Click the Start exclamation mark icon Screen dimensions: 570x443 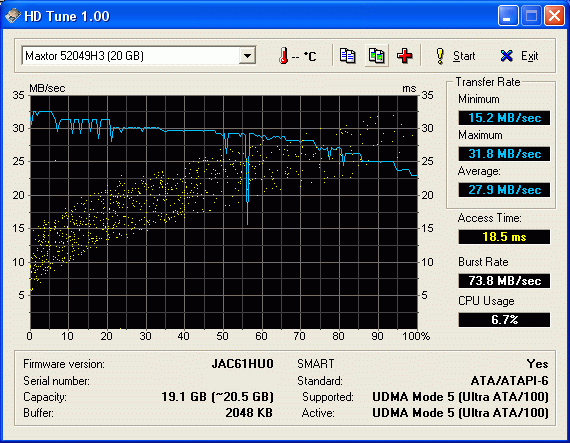pos(440,56)
